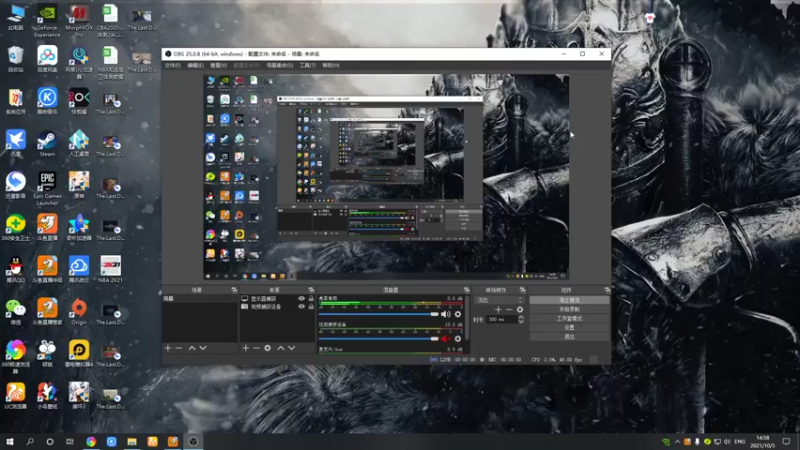Screen dimensions: 800x450
Task: Open Steam desktop shortcut
Action: click(x=47, y=143)
